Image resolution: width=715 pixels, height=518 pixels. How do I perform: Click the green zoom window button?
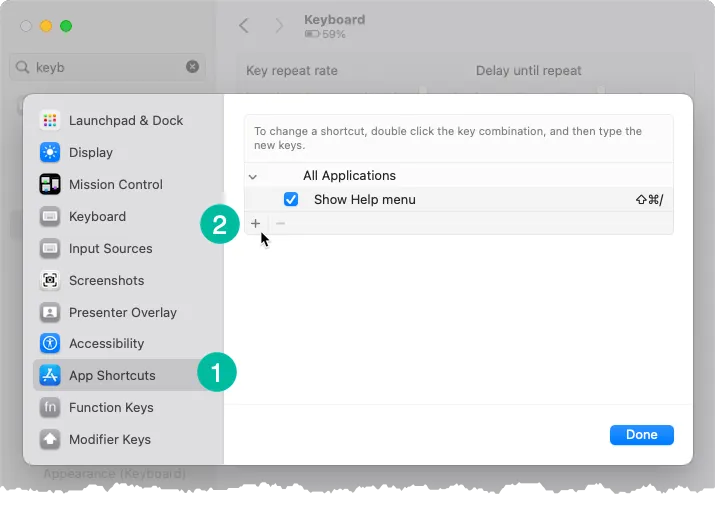(66, 26)
